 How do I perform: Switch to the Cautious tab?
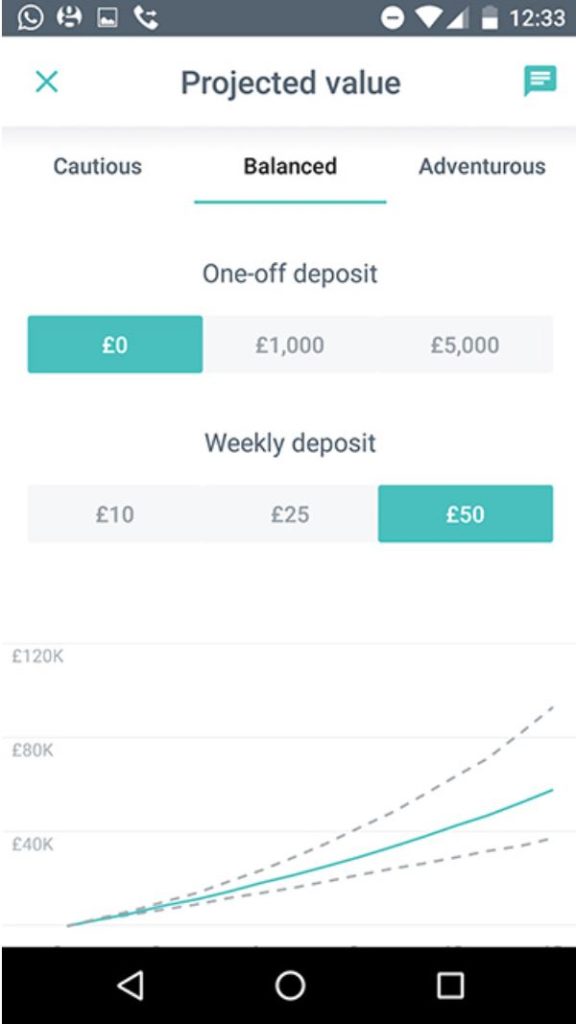(x=97, y=167)
